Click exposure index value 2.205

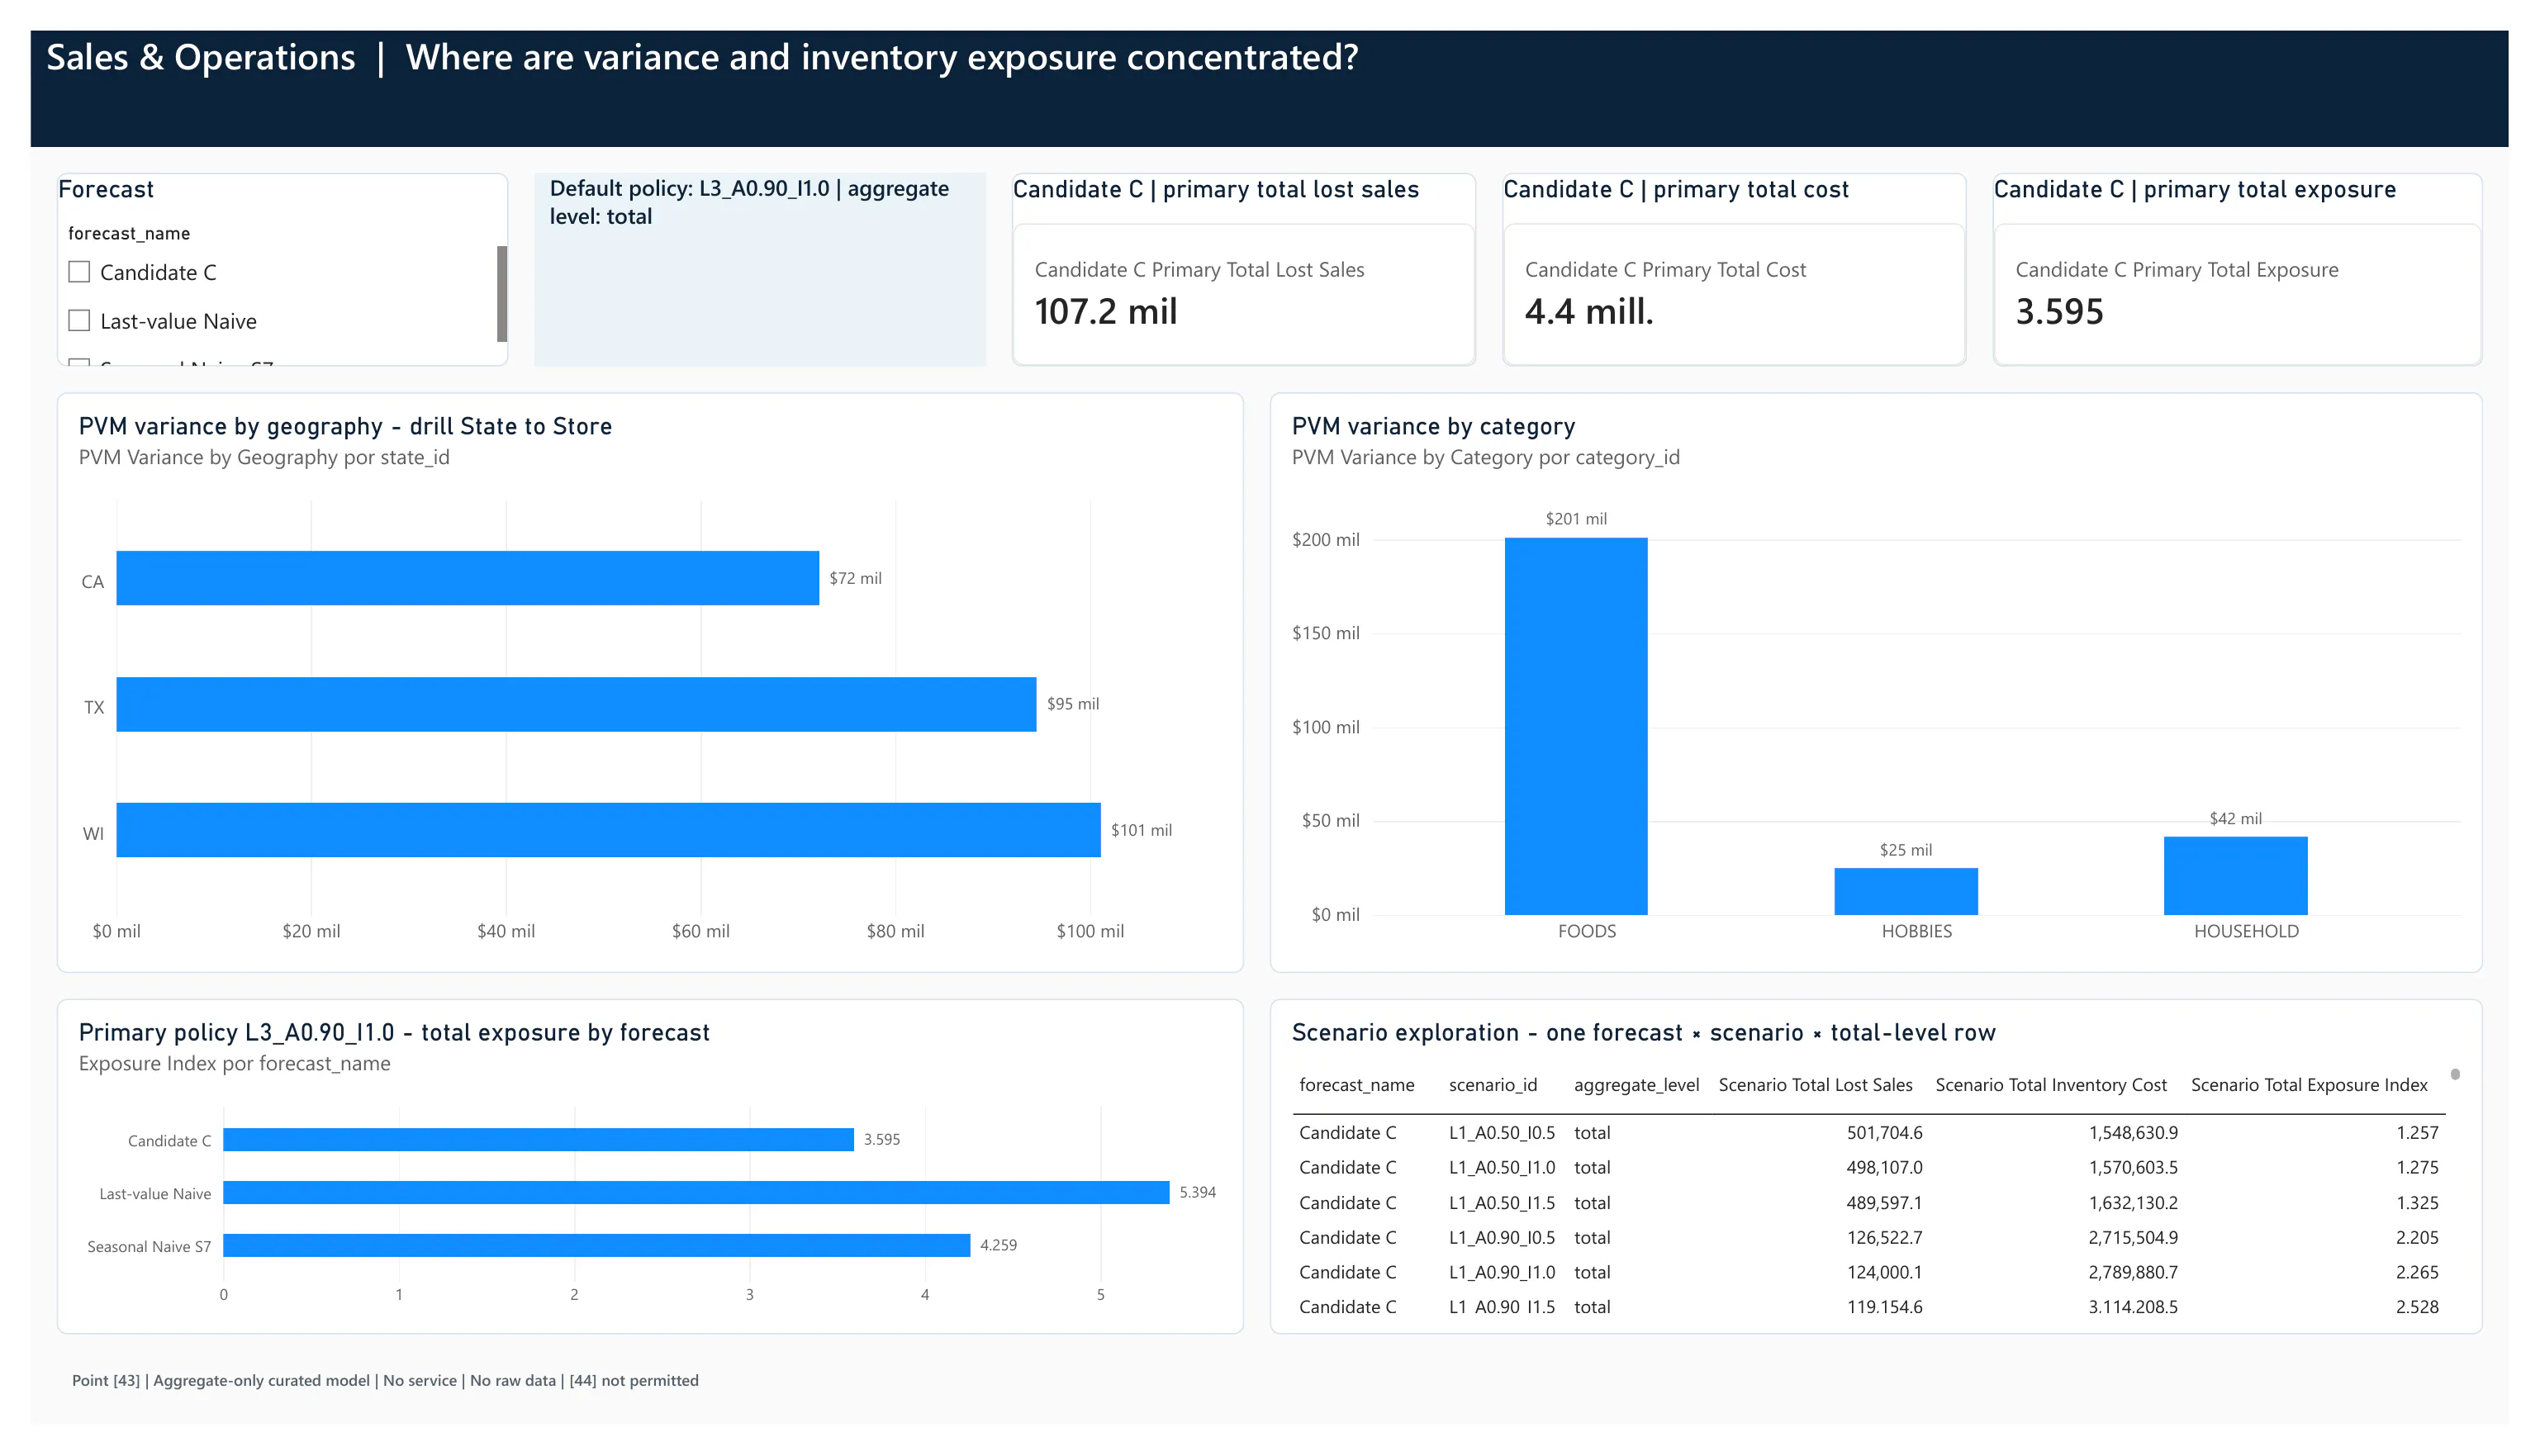pyautogui.click(x=2417, y=1238)
